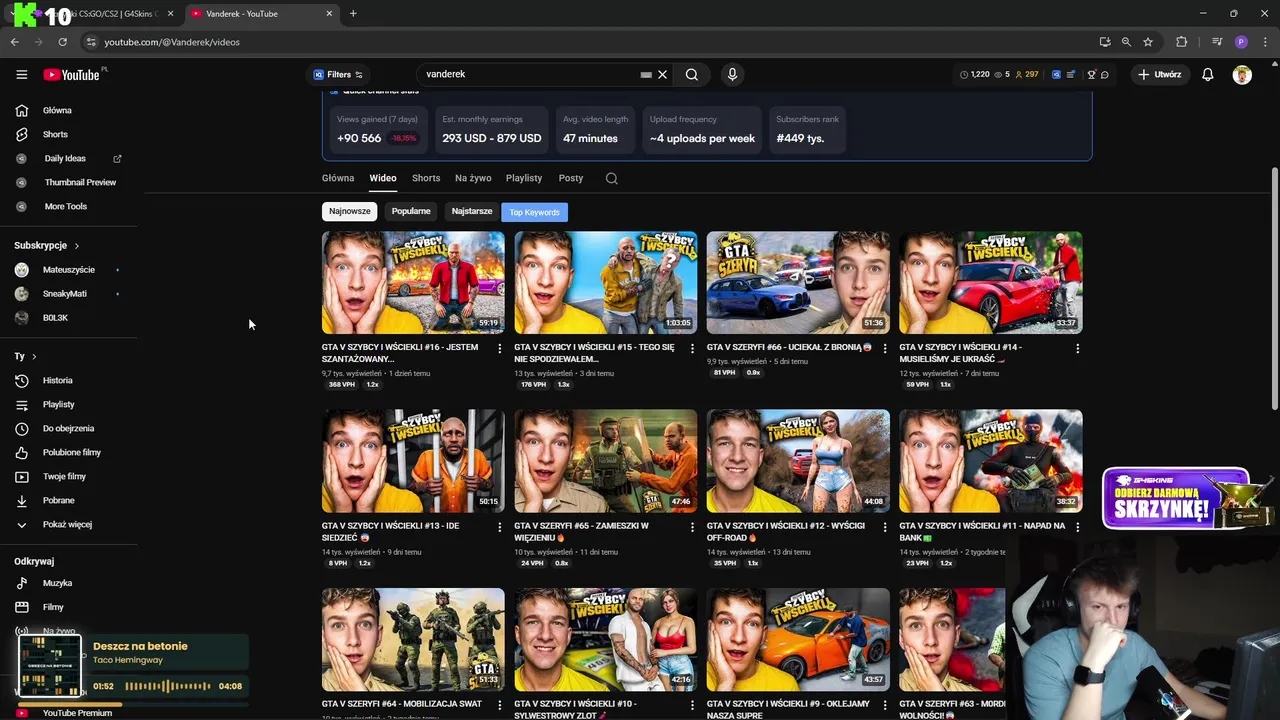The image size is (1280, 720).
Task: Open the Chrome three-dot menu
Action: 1266,42
